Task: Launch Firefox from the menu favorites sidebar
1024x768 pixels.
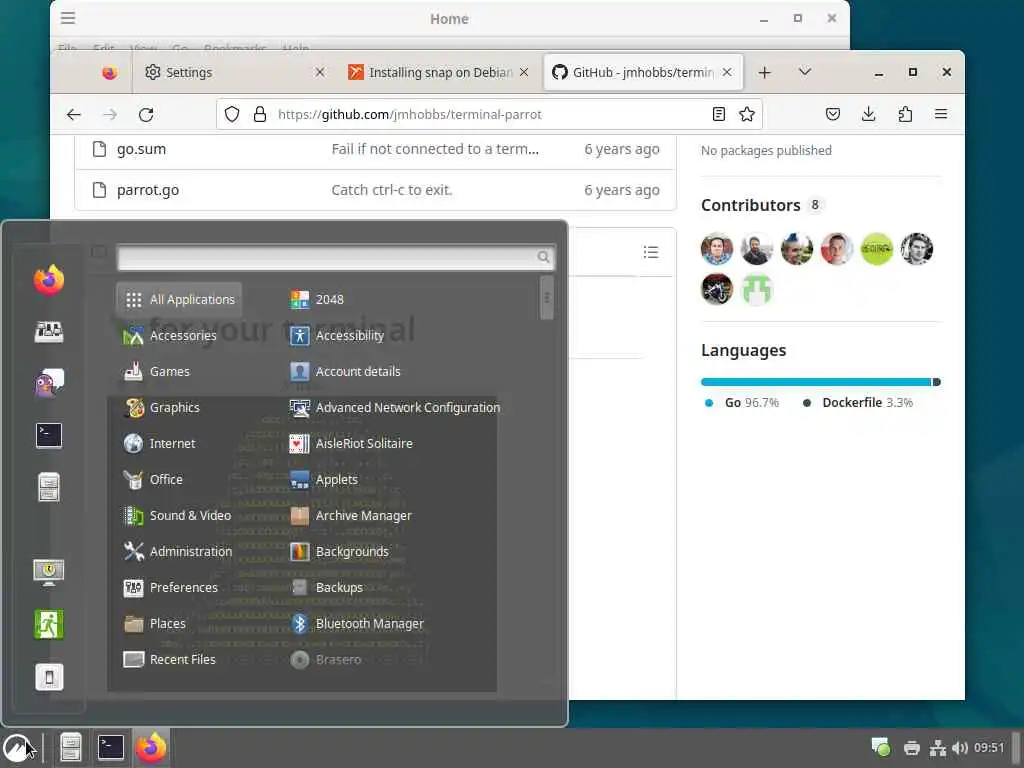Action: (x=49, y=280)
